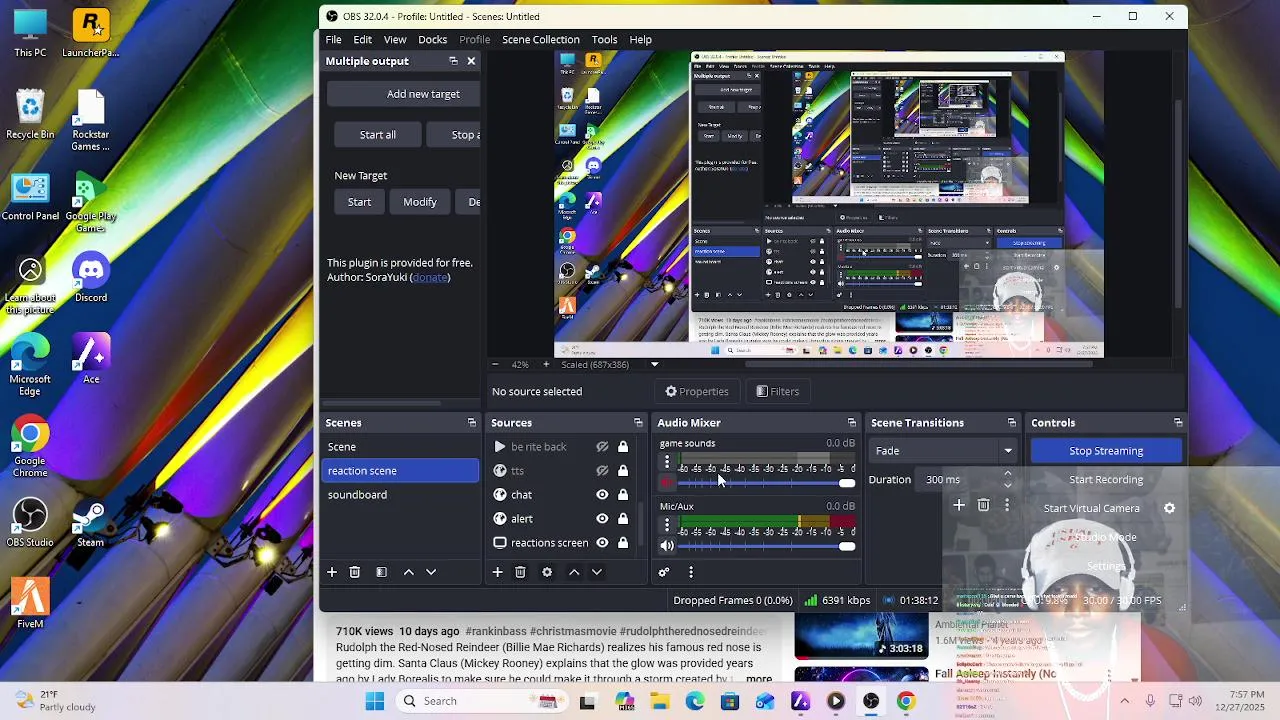Screen dimensions: 1280x720
Task: Add a scene transition with plus icon
Action: (x=959, y=506)
